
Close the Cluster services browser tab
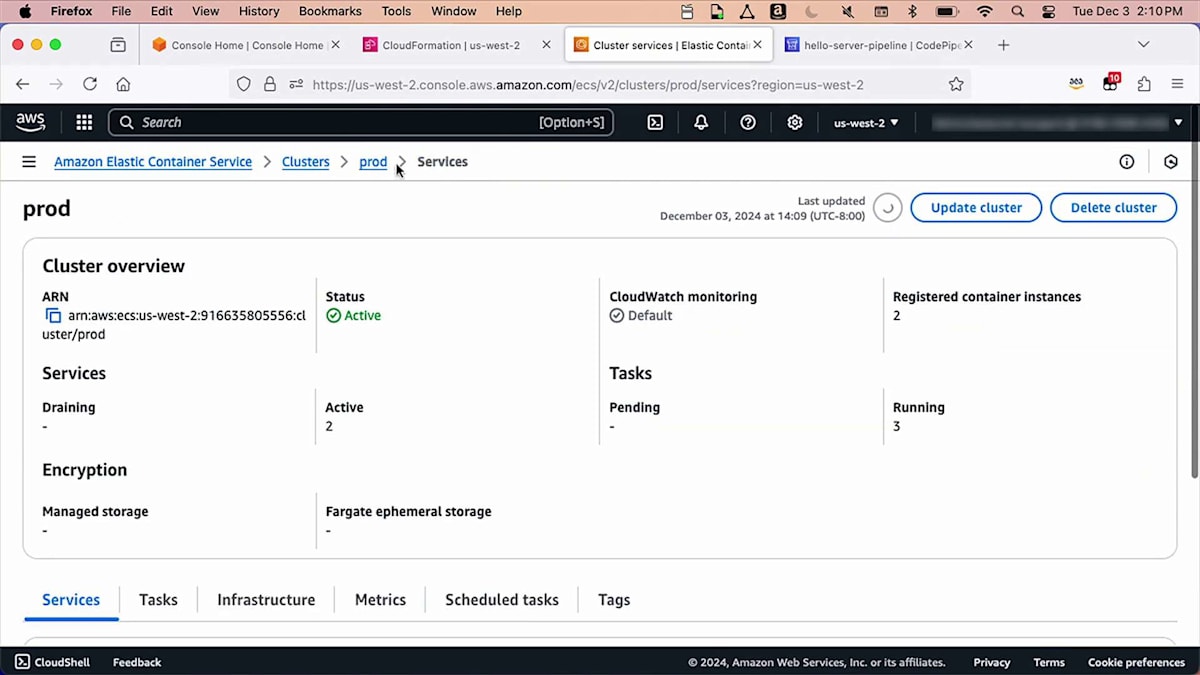[x=758, y=45]
